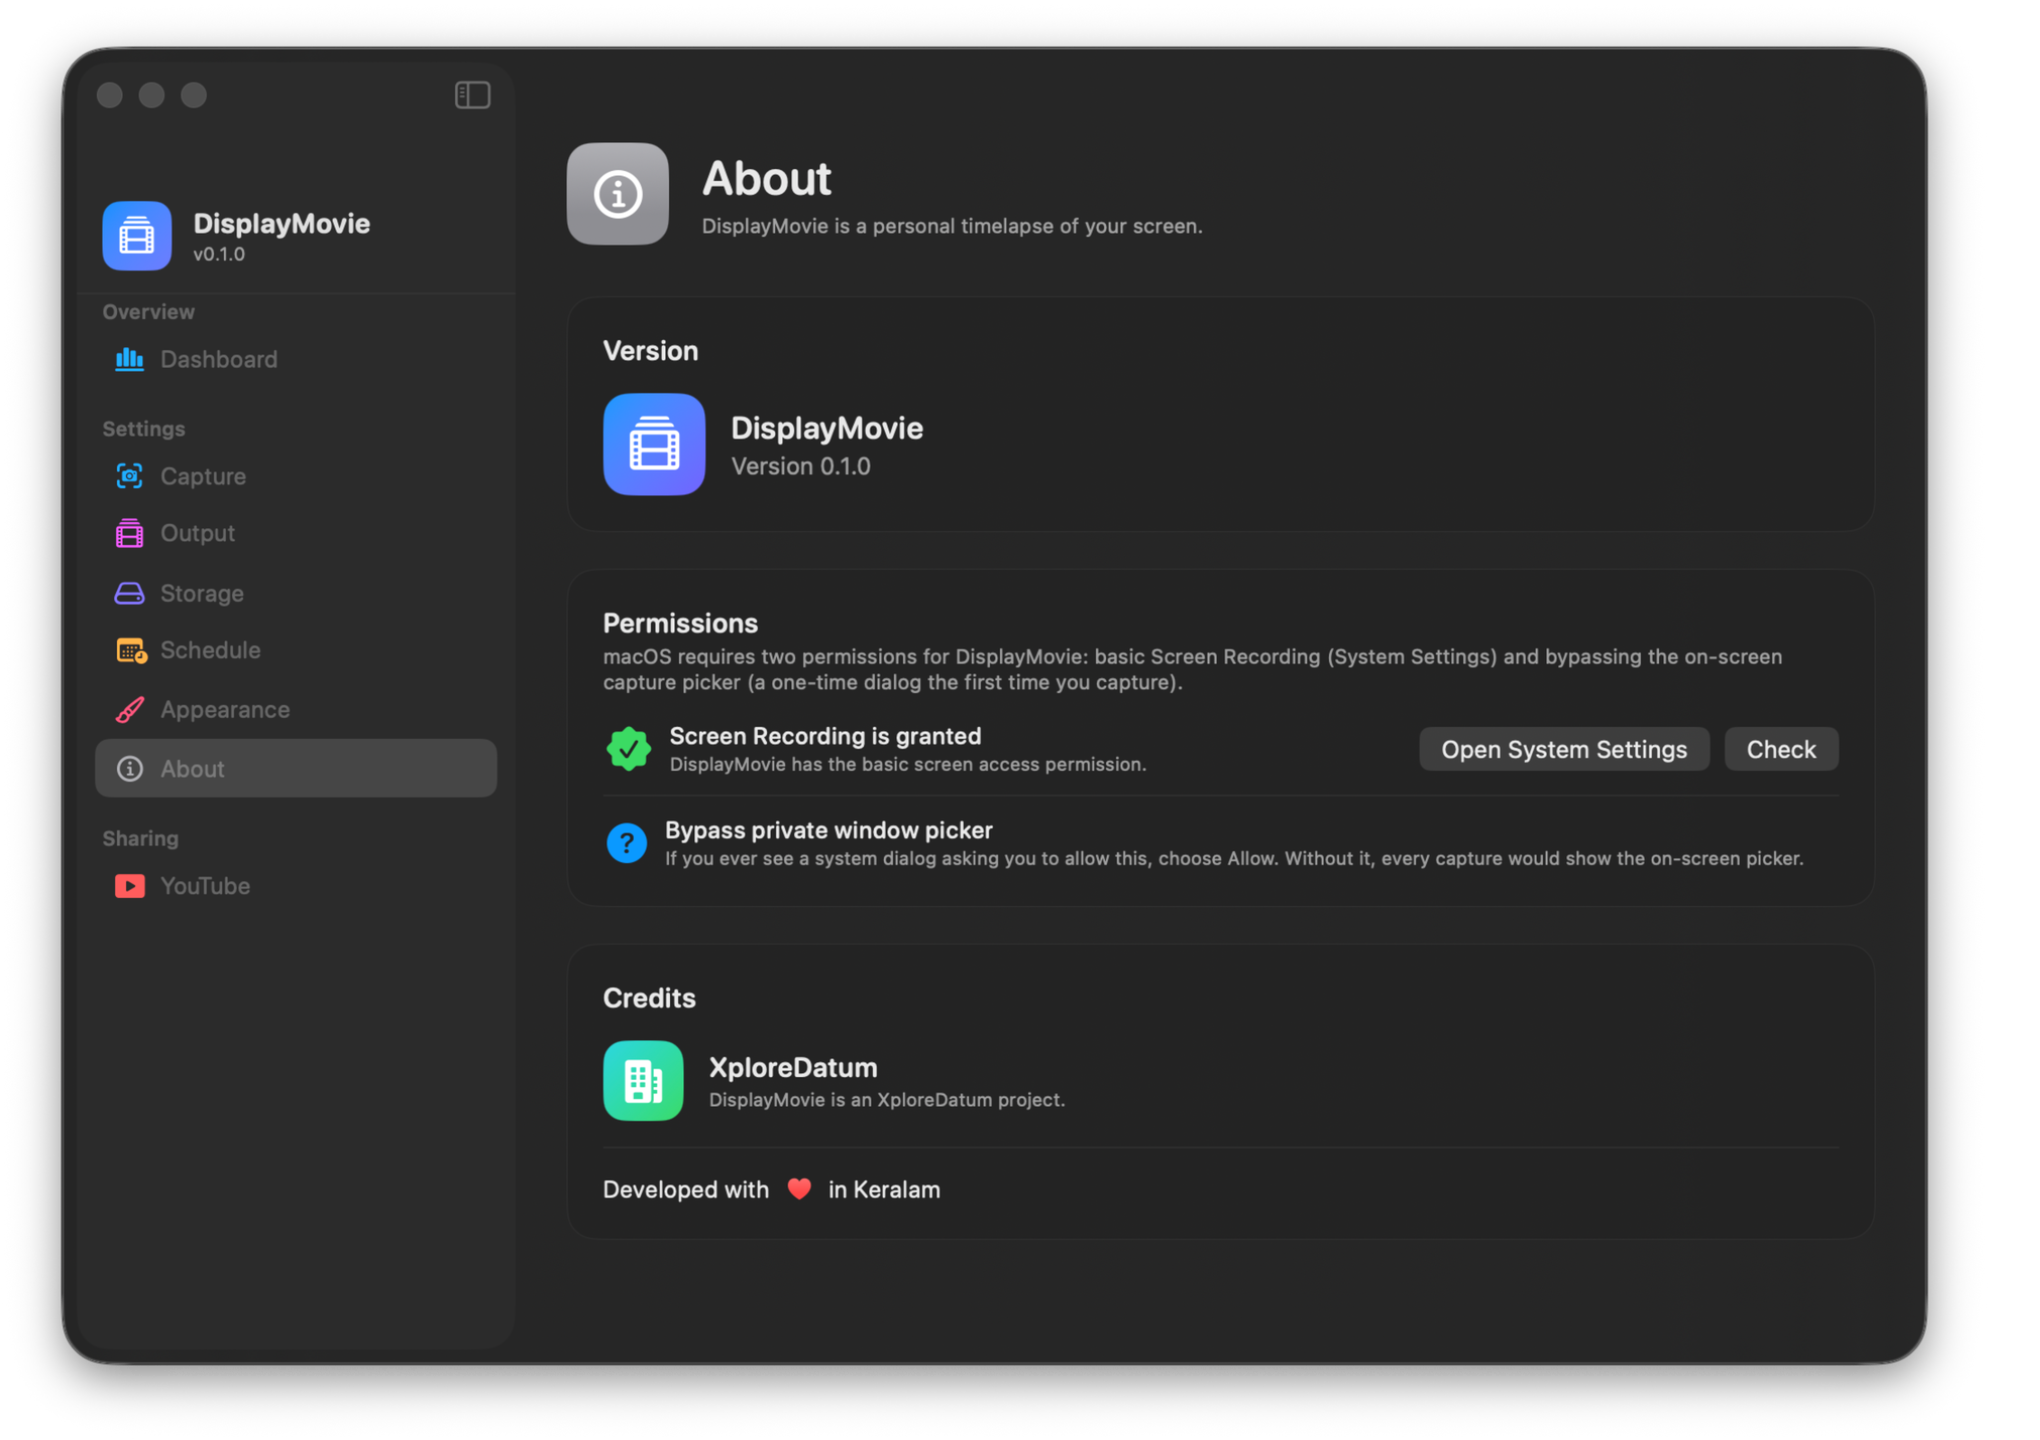
Task: Click 'If you ever see a system dialog' text
Action: [x=1234, y=858]
